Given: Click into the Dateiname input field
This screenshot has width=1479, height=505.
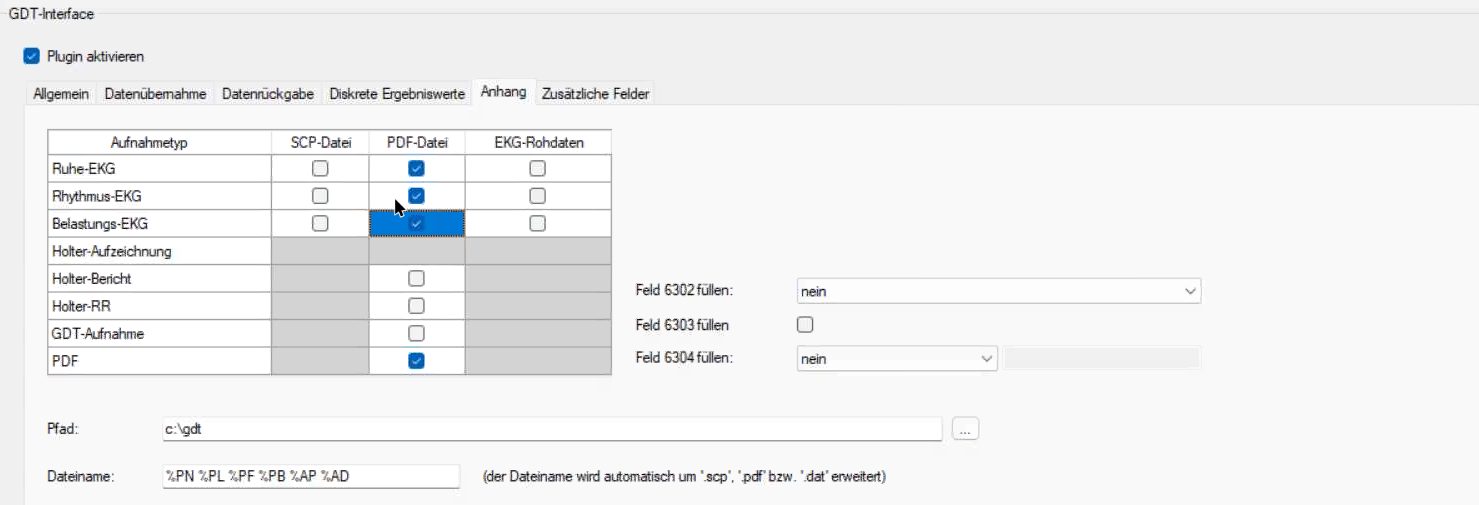Looking at the screenshot, I should coord(310,477).
